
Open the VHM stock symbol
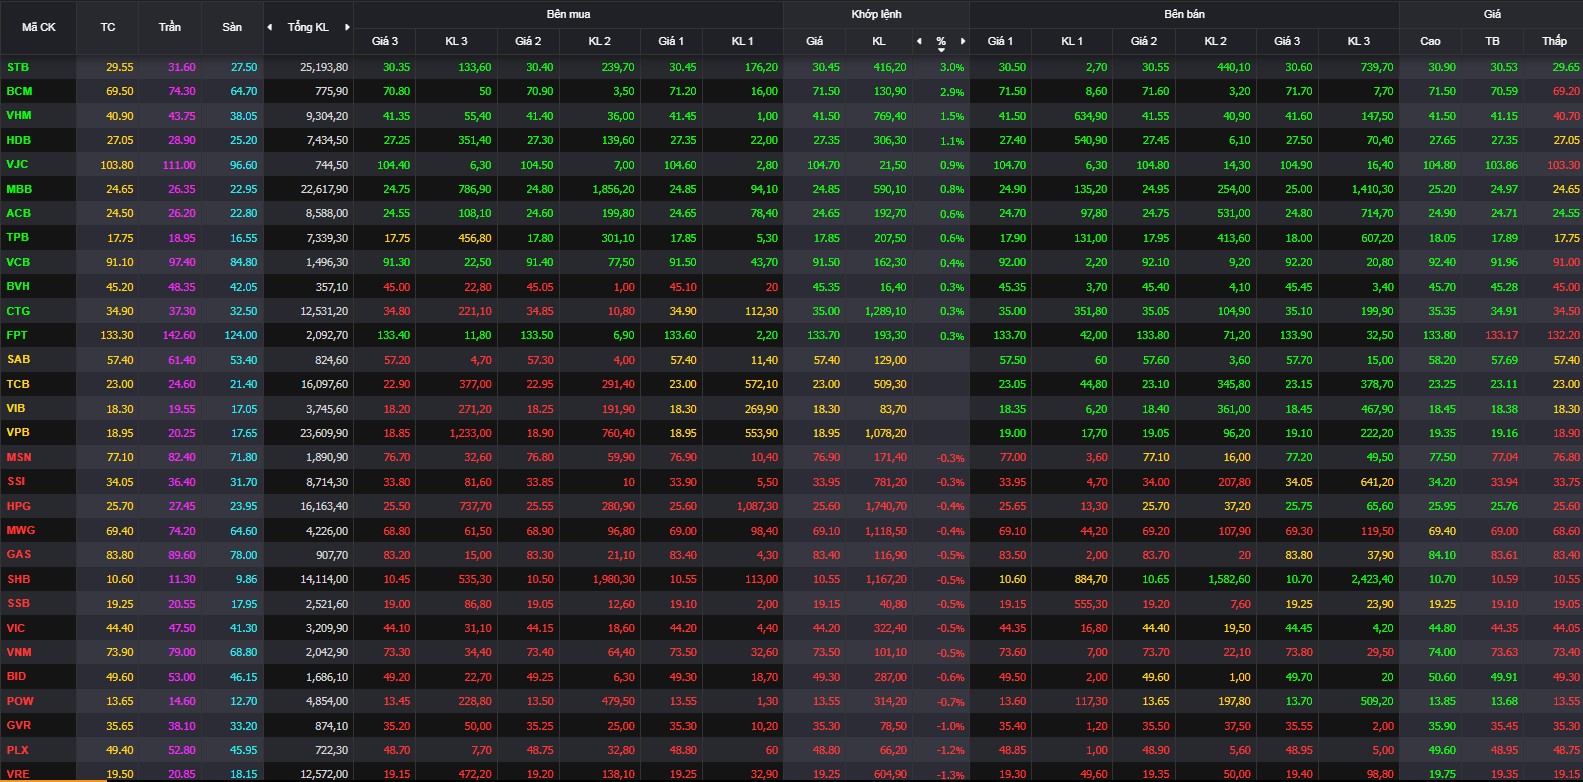point(19,115)
